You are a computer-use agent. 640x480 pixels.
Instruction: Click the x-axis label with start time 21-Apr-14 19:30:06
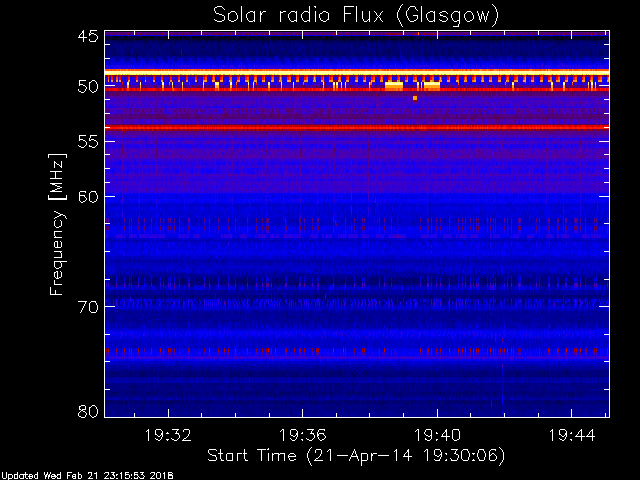tap(356, 456)
